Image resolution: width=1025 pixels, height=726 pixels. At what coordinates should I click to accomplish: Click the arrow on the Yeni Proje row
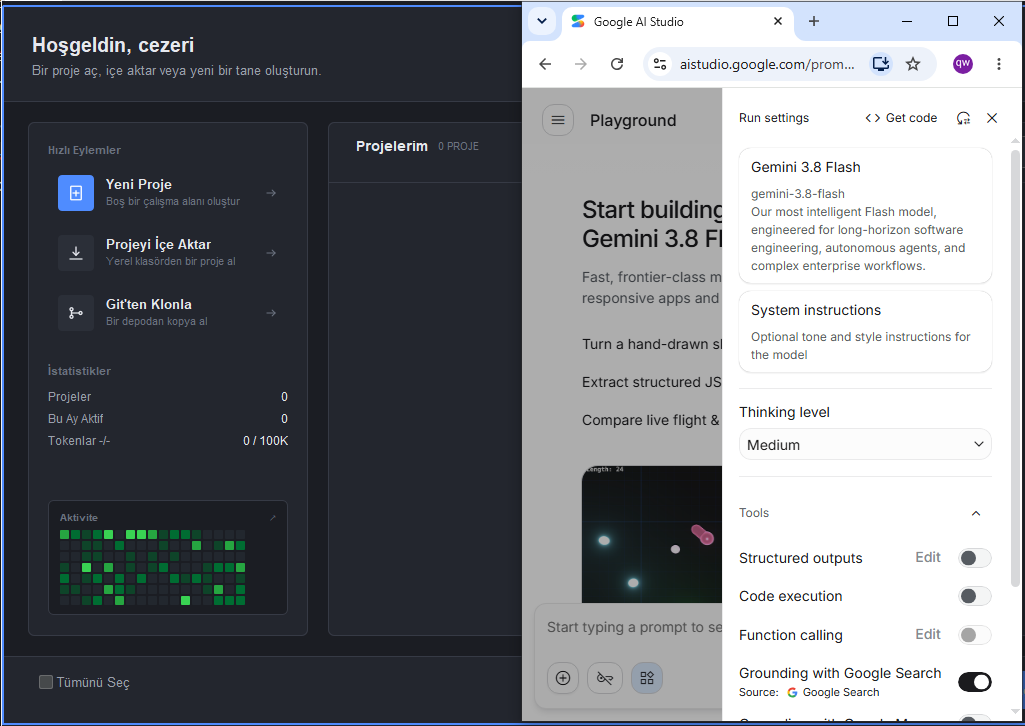tap(271, 193)
